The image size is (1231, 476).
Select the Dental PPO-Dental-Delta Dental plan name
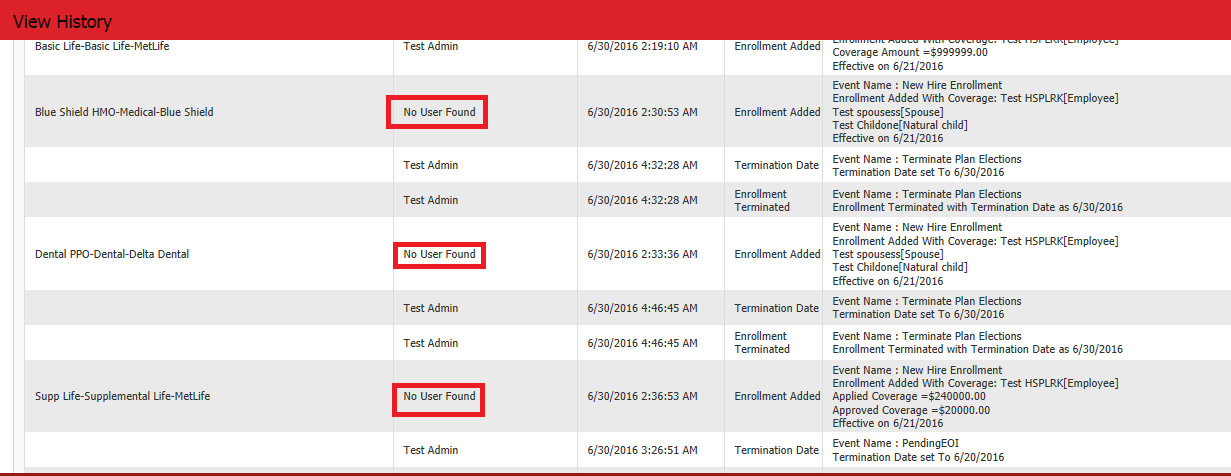[x=112, y=254]
